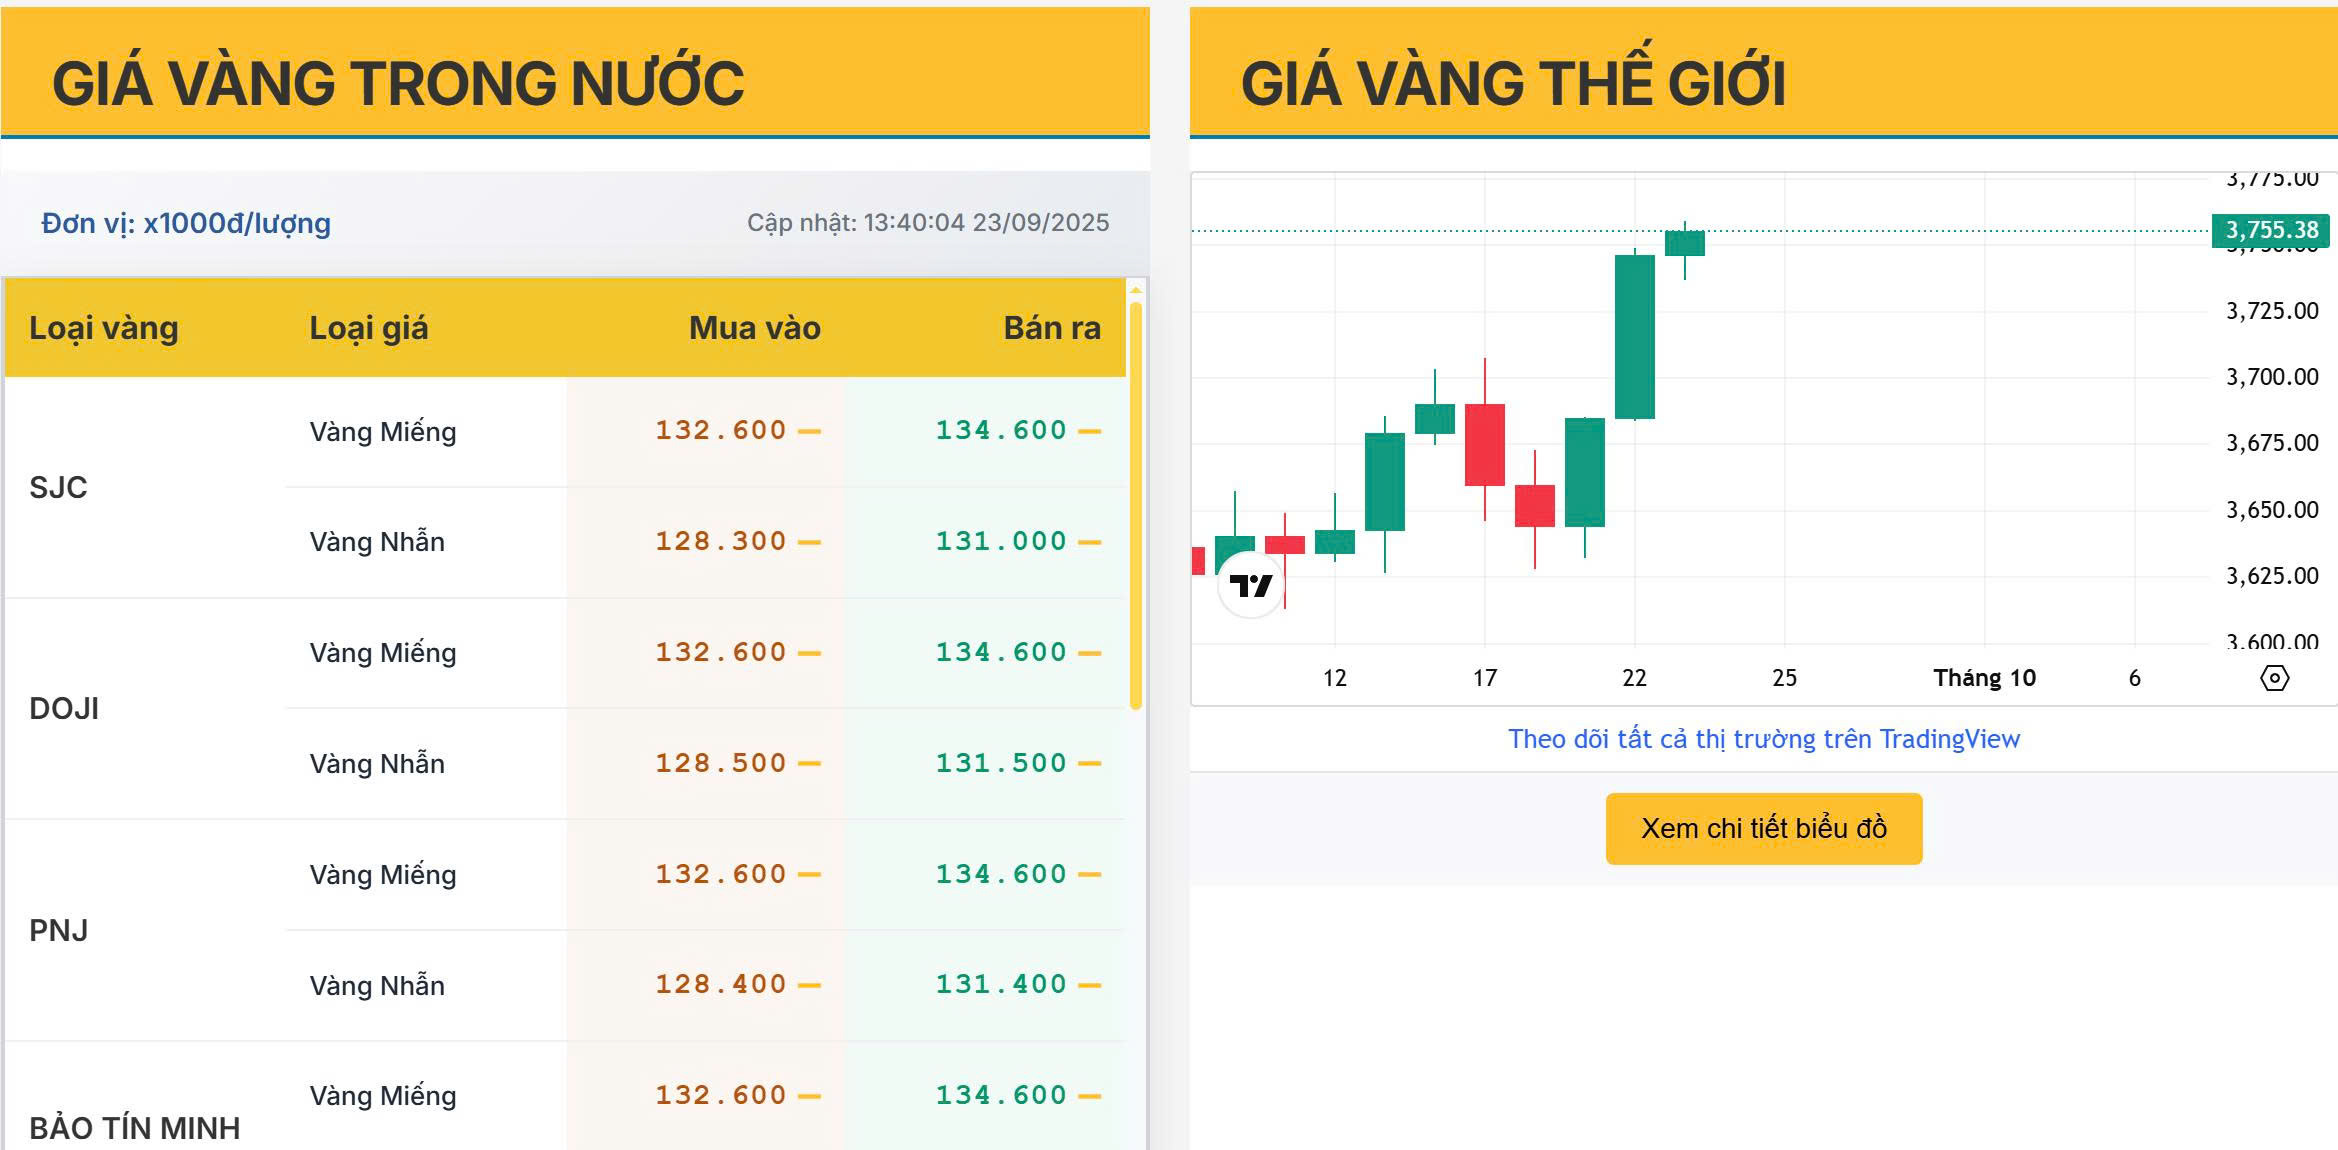The image size is (2338, 1150).
Task: Click the SJC Vàng Miếng sell price dash icon
Action: coord(1090,432)
